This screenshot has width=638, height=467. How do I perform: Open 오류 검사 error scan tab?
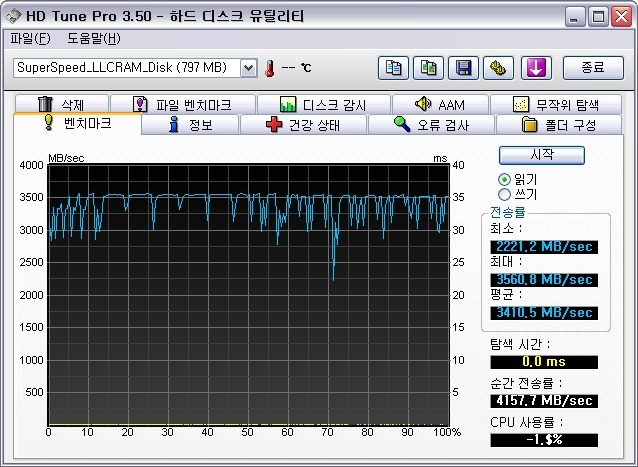[x=431, y=124]
